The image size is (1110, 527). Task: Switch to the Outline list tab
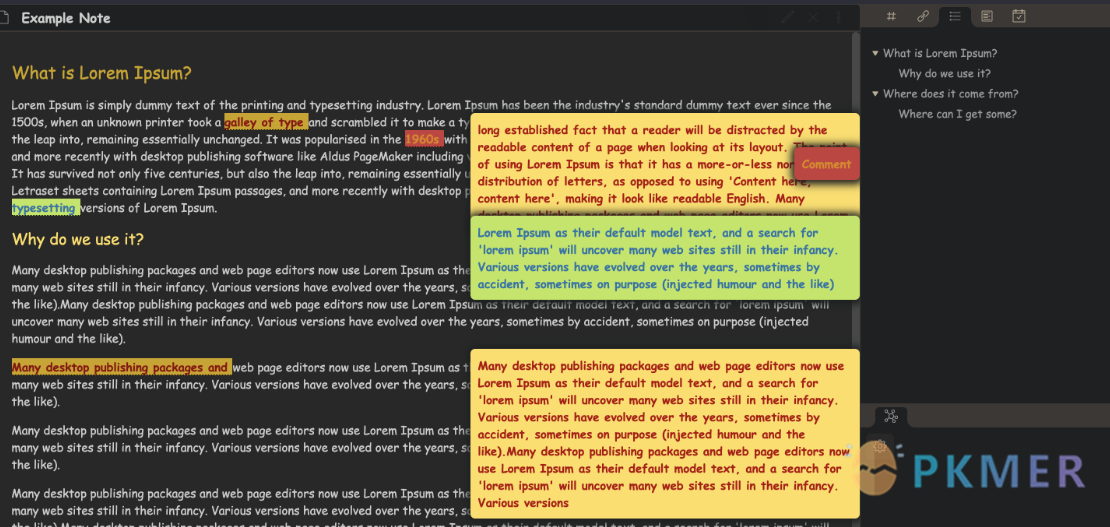click(x=955, y=16)
